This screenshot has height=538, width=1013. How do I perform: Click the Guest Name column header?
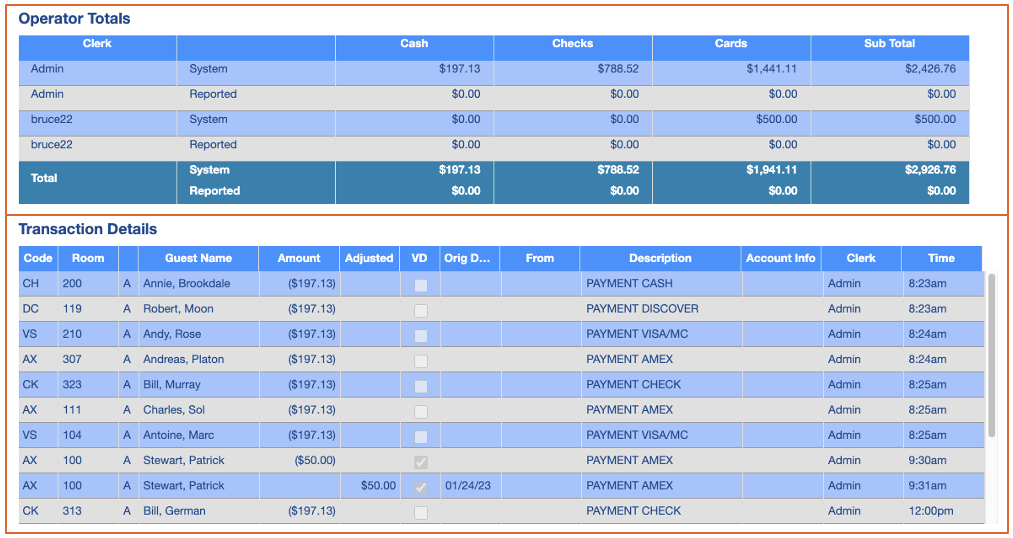198,258
